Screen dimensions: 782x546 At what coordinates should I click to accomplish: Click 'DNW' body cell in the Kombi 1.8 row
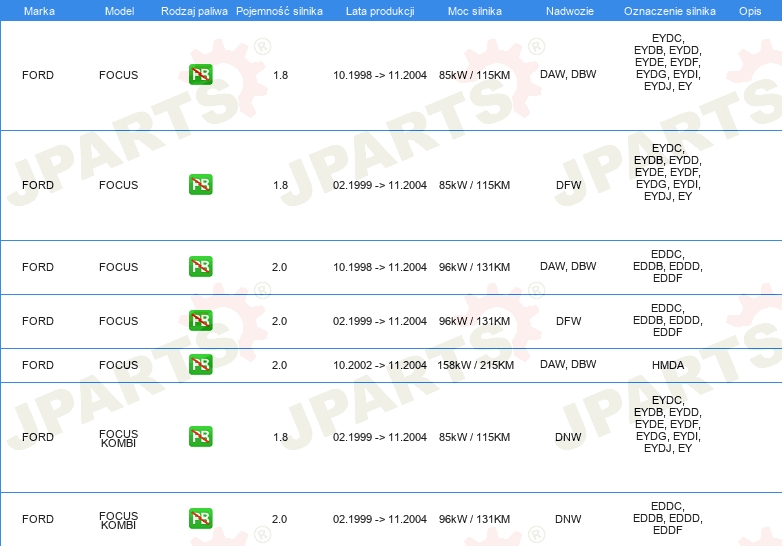568,437
